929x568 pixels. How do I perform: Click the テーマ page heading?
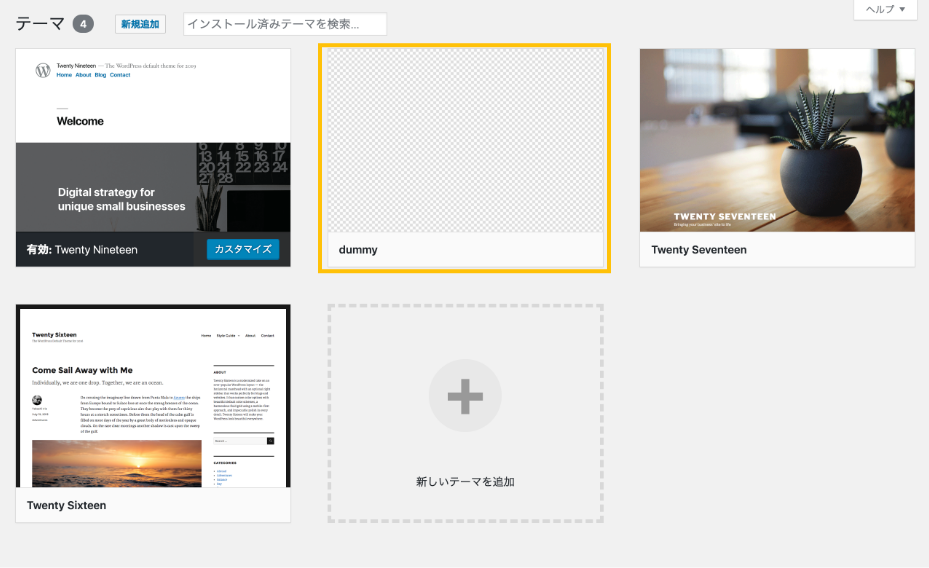40,24
